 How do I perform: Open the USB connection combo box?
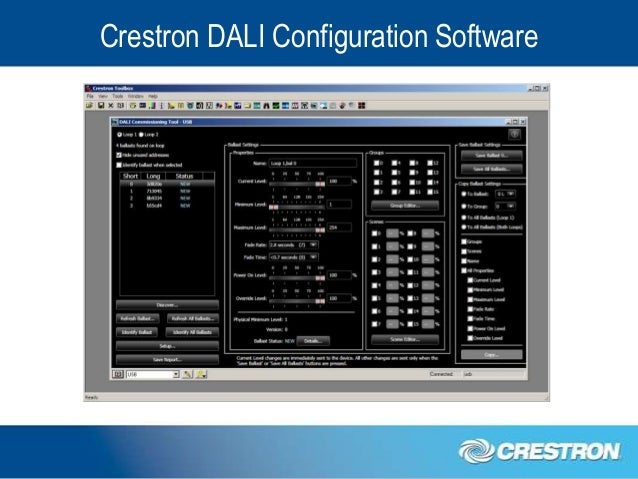(153, 374)
